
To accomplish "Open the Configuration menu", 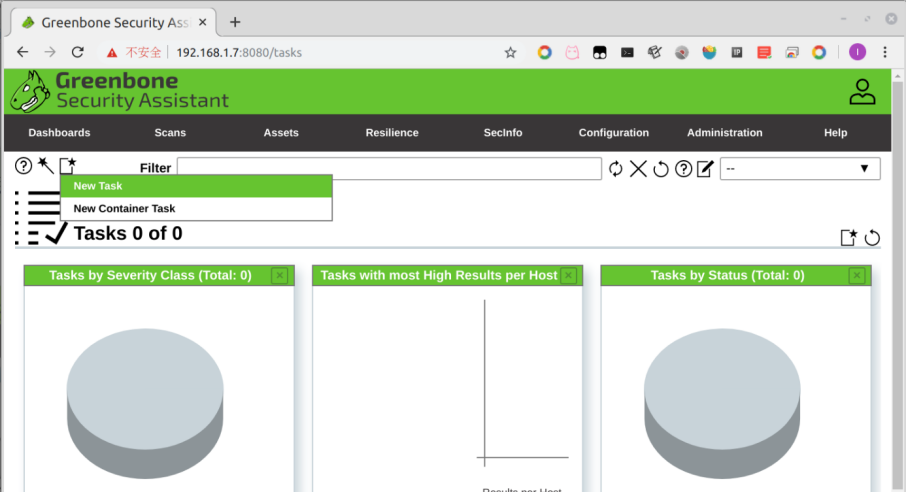I will pyautogui.click(x=613, y=132).
